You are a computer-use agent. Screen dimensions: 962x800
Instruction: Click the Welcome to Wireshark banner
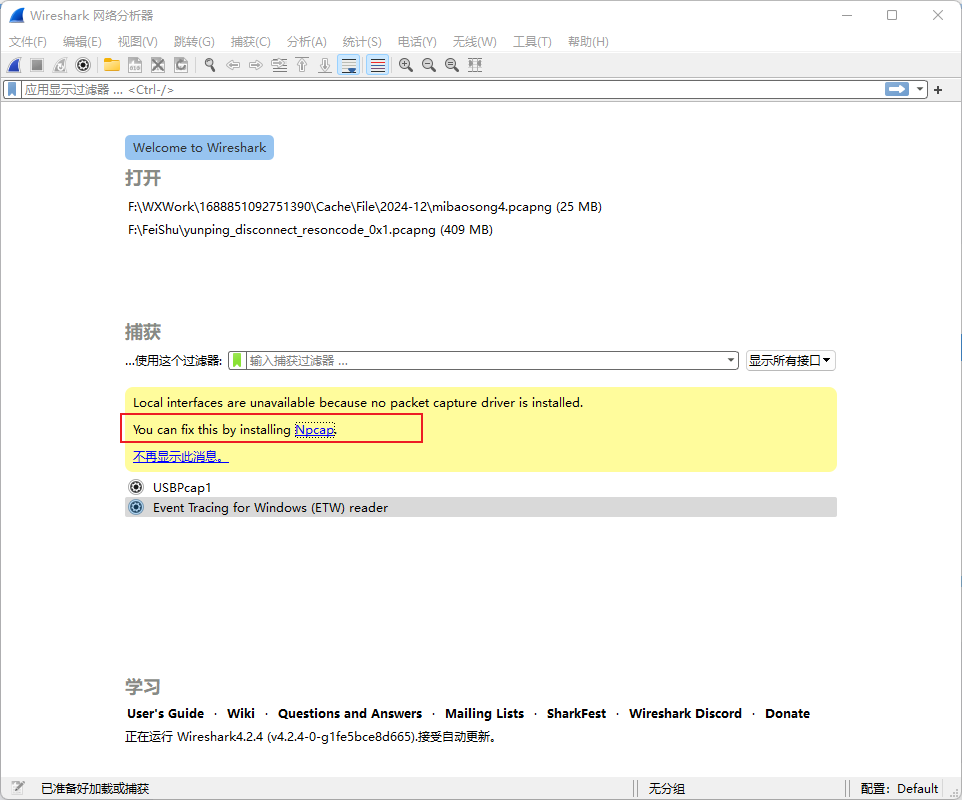click(199, 147)
